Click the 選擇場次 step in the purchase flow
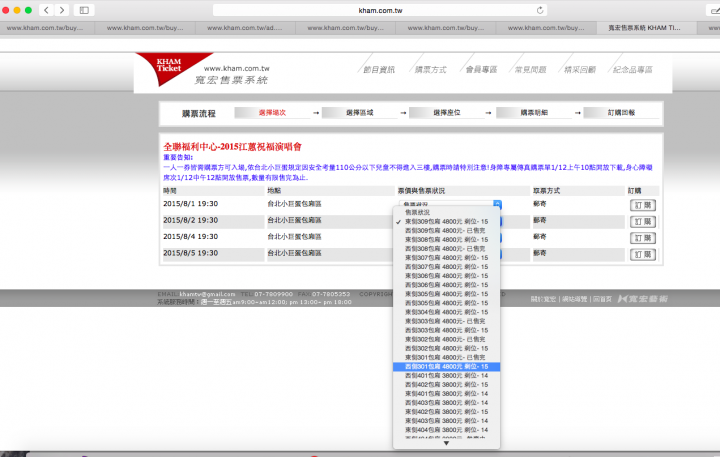 (272, 113)
